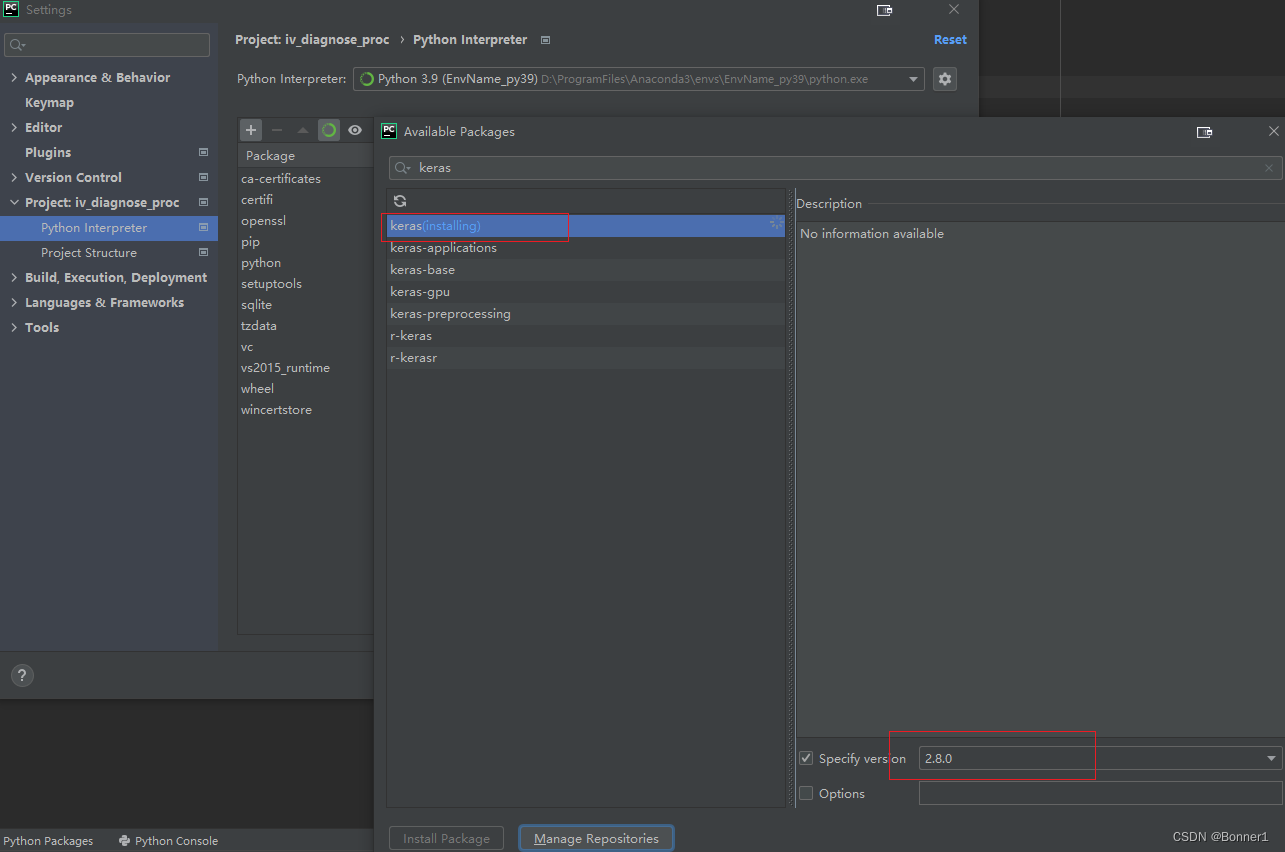Select the keras-base package

coord(586,270)
